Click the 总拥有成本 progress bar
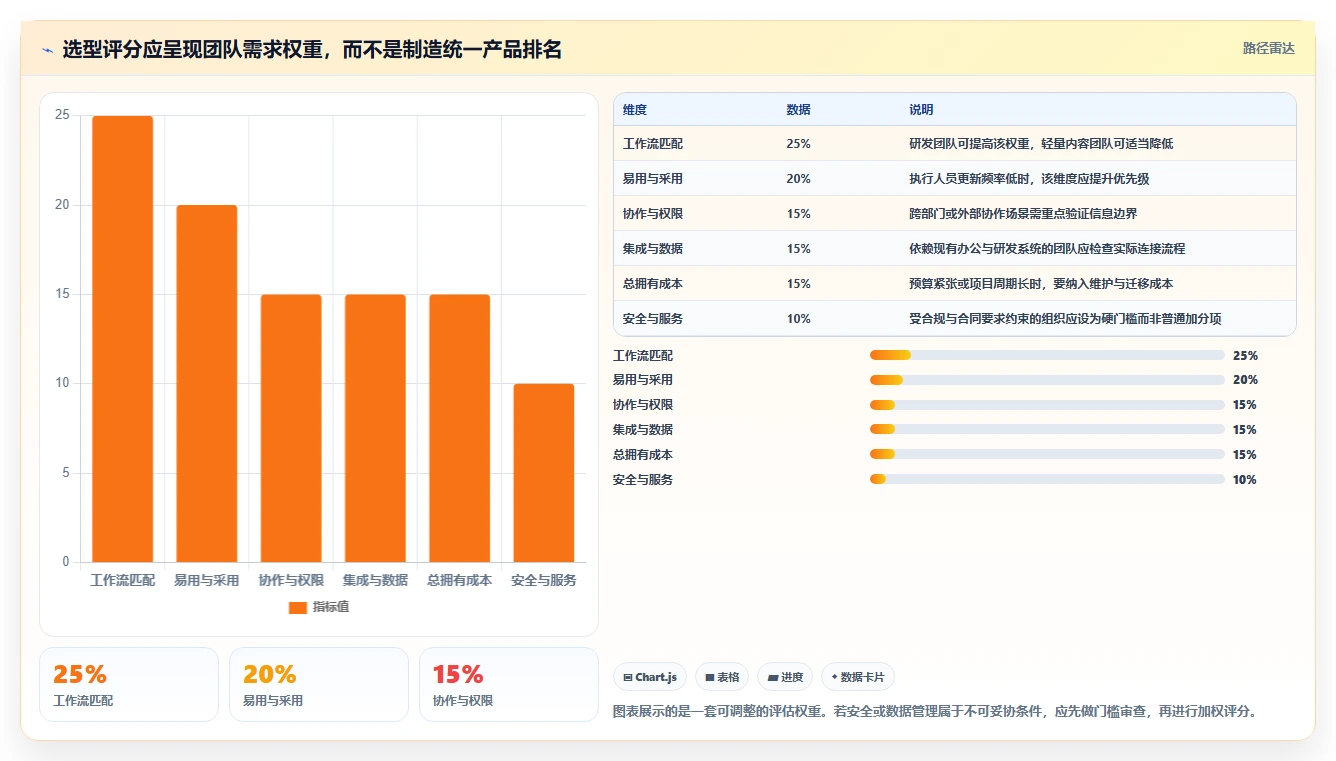The width and height of the screenshot is (1336, 761). tap(1047, 455)
